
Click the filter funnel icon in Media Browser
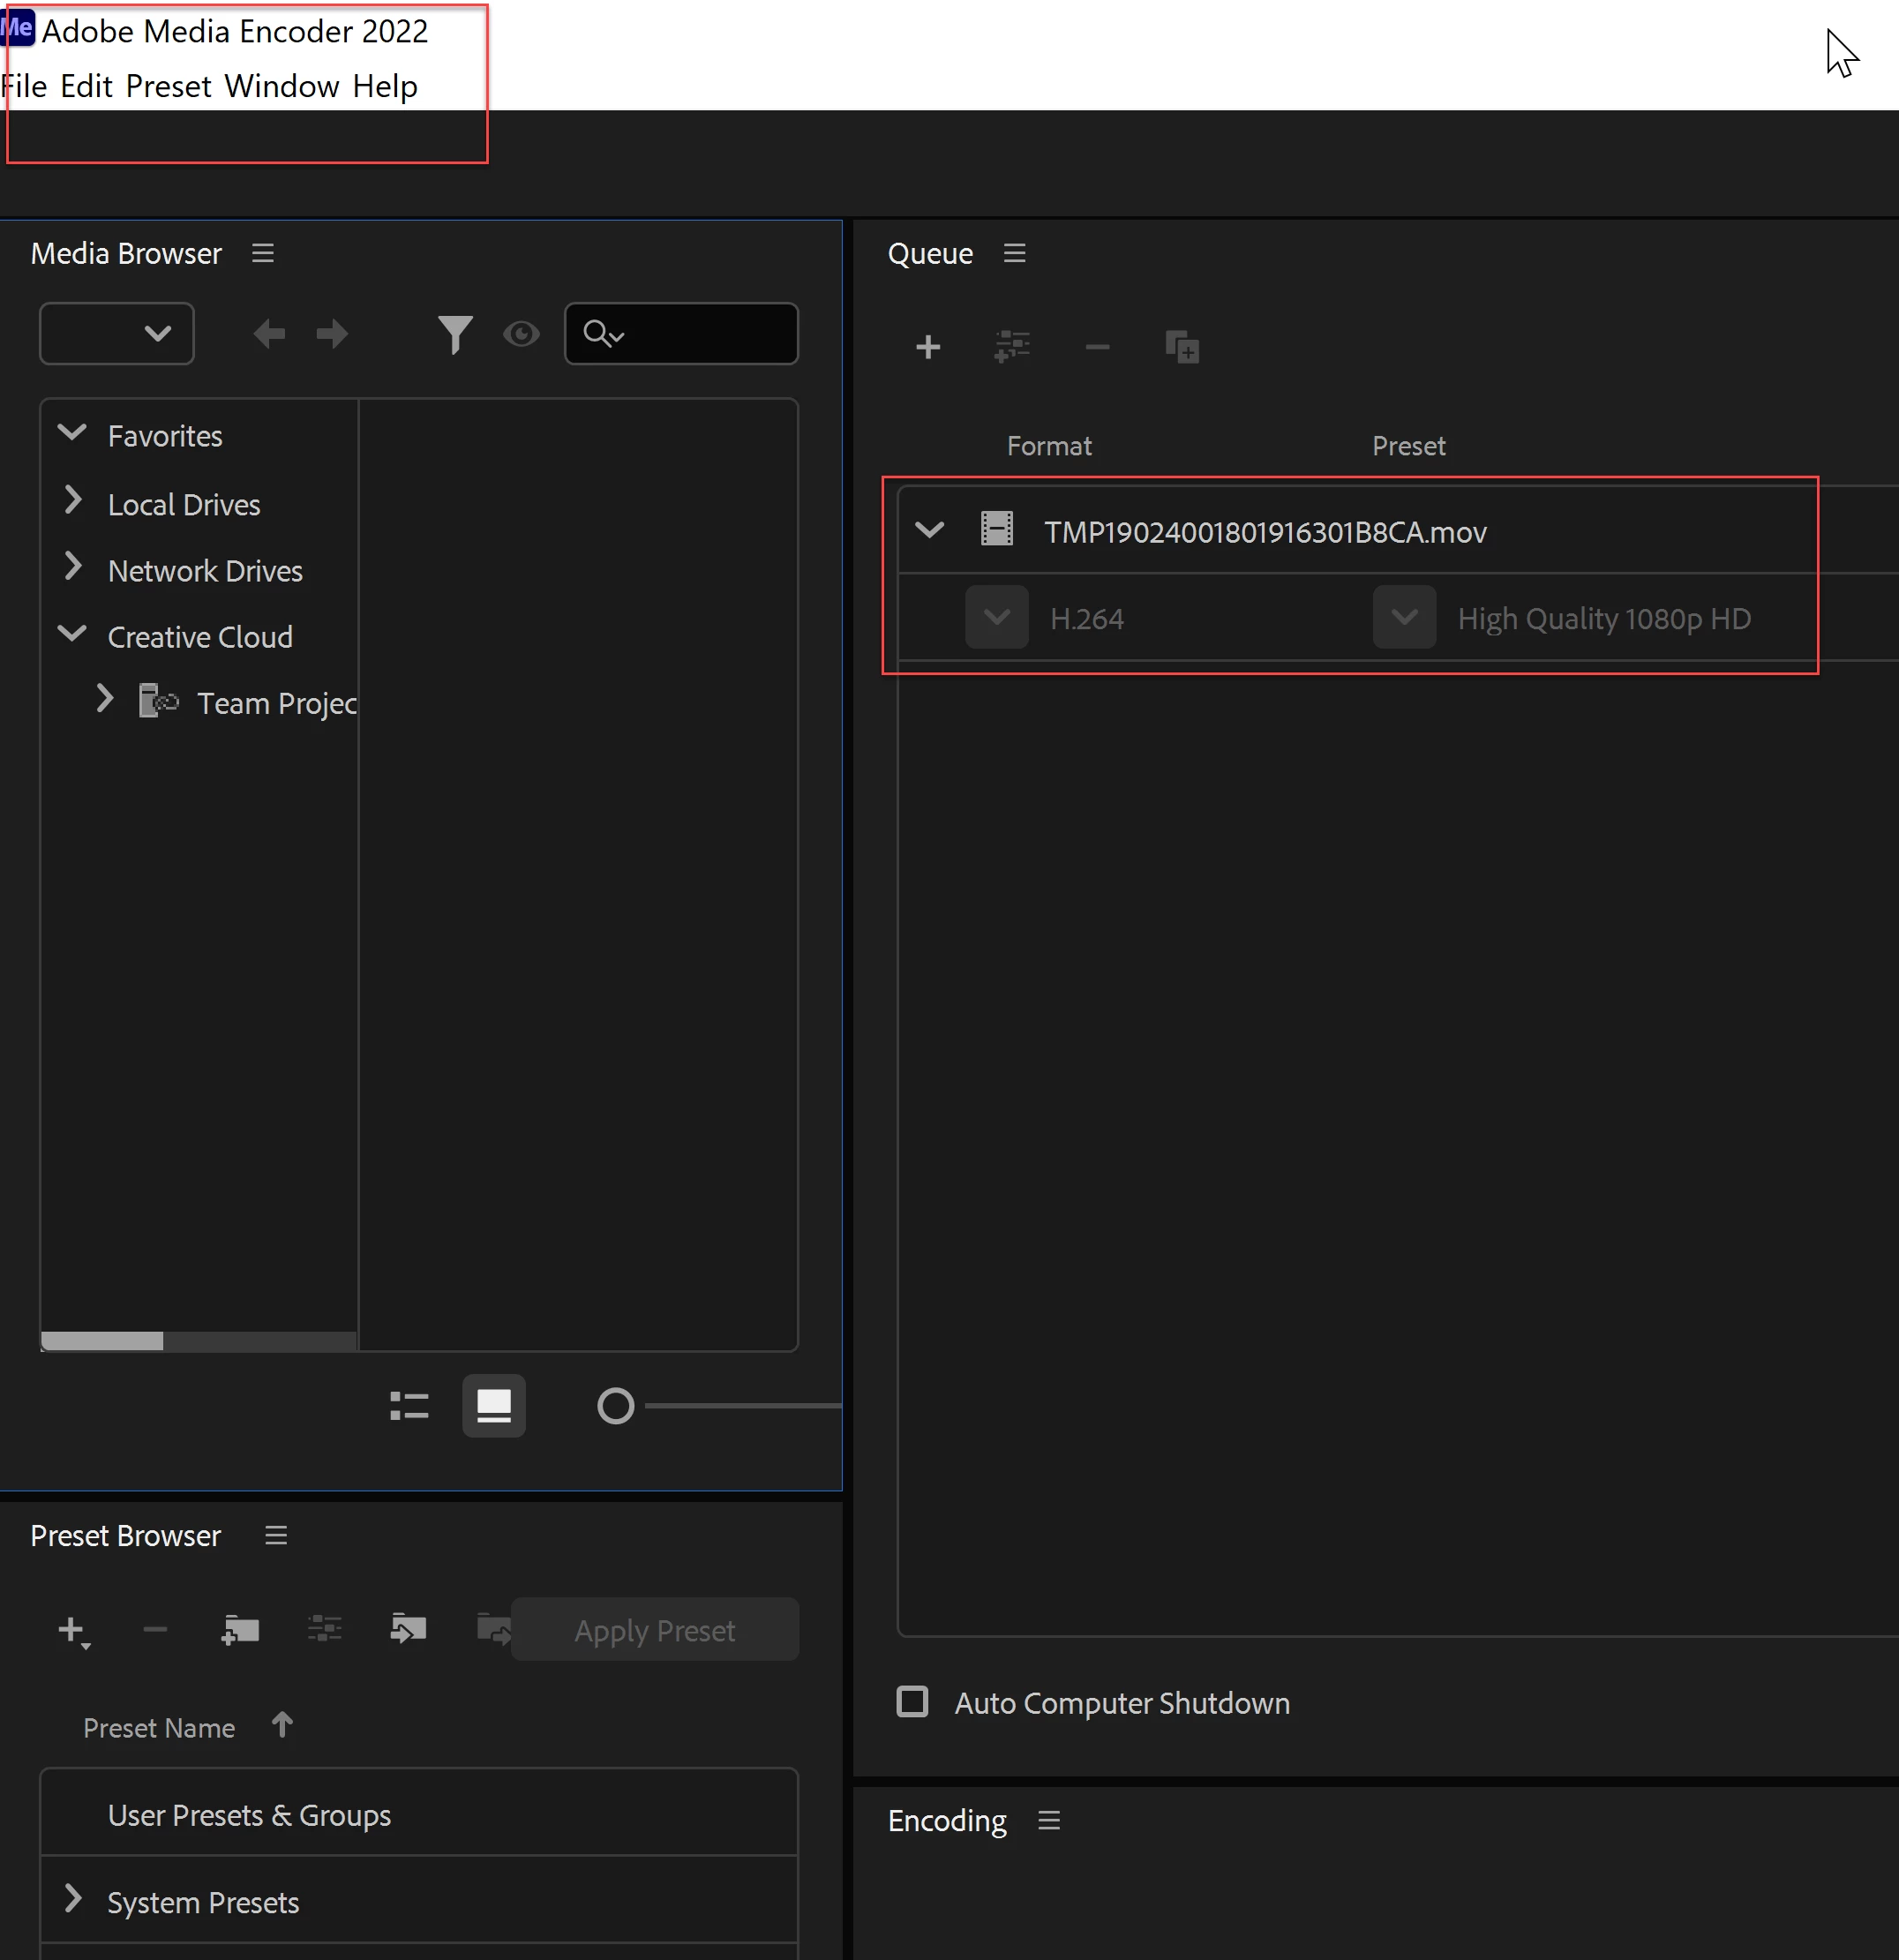[455, 334]
